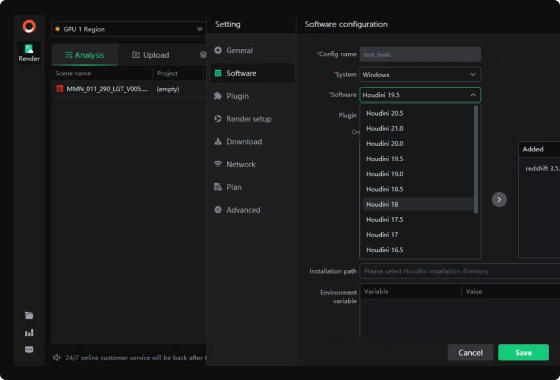Open Advanced settings menu item
Image resolution: width=560 pixels, height=380 pixels.
pyautogui.click(x=252, y=210)
